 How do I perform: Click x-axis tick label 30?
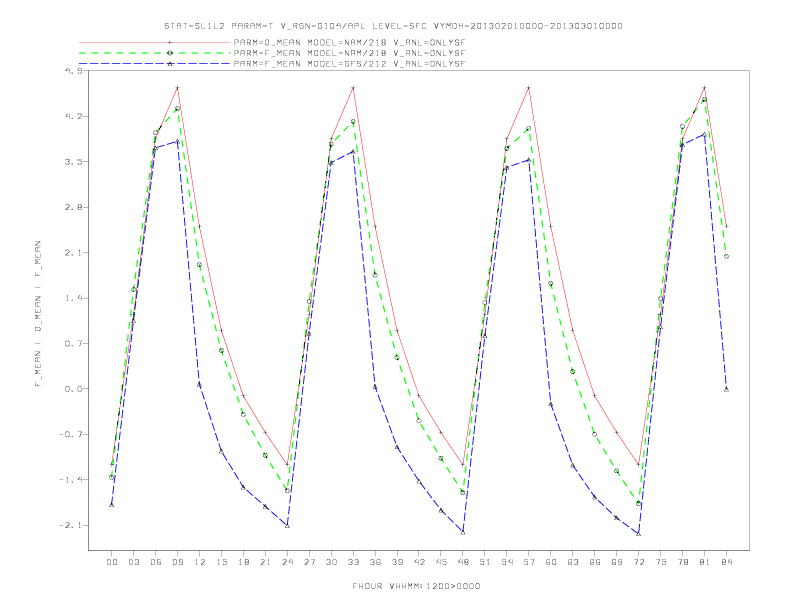pyautogui.click(x=331, y=562)
